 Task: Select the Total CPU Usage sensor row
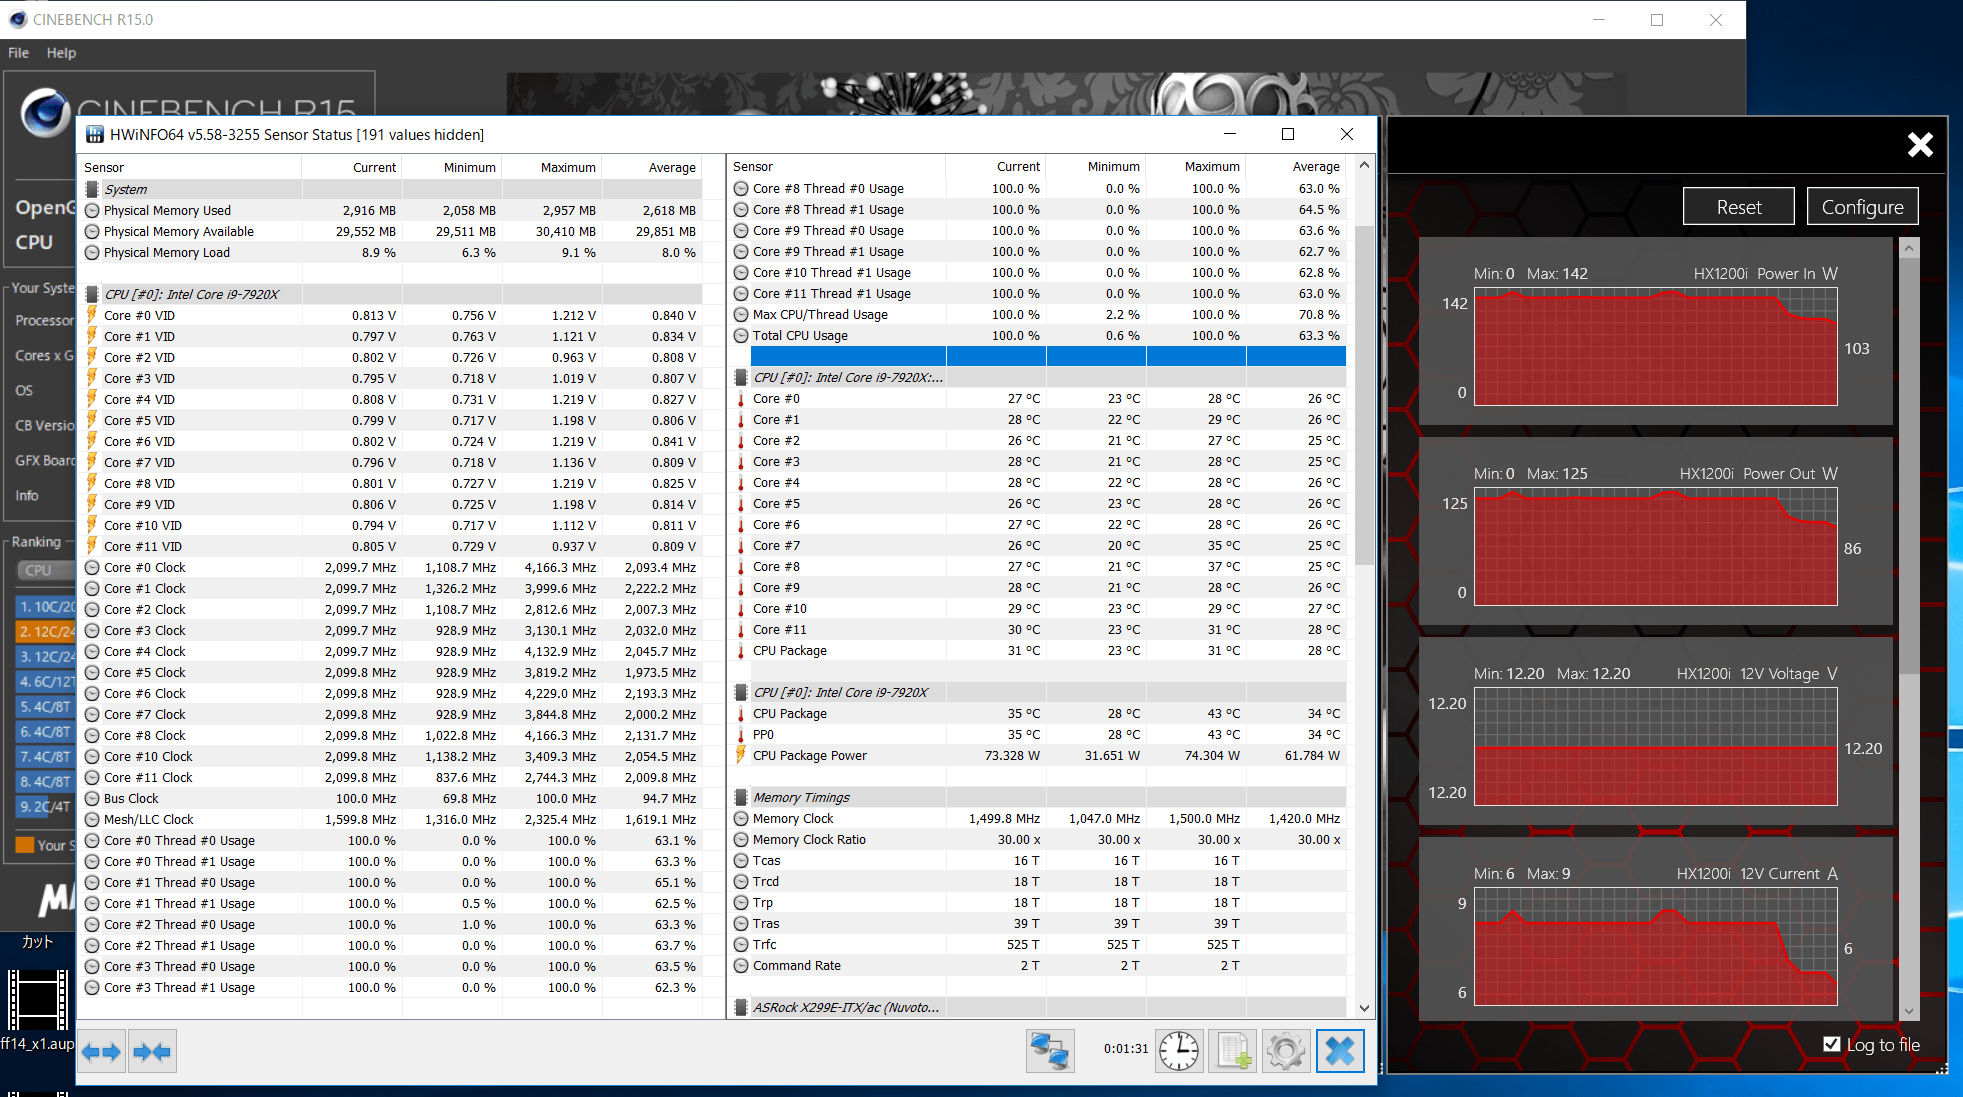800,336
